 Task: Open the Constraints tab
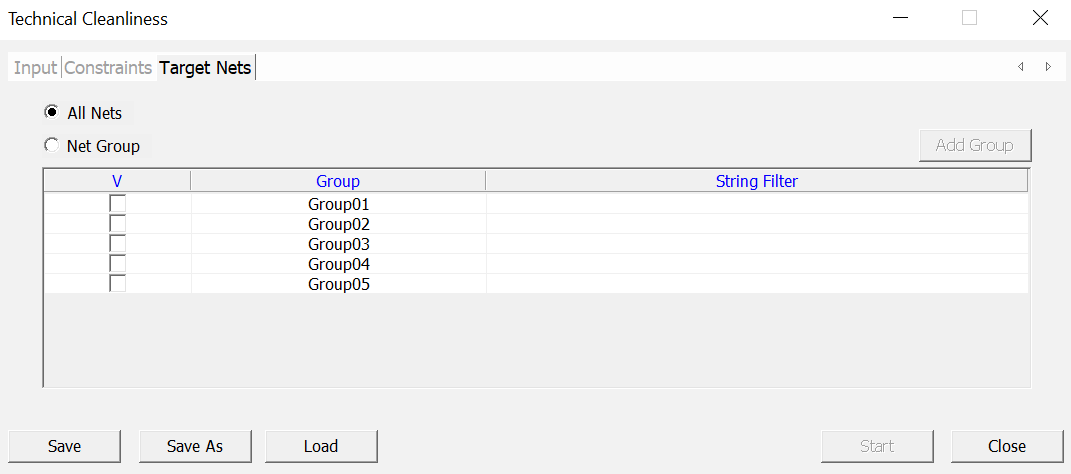pyautogui.click(x=108, y=68)
